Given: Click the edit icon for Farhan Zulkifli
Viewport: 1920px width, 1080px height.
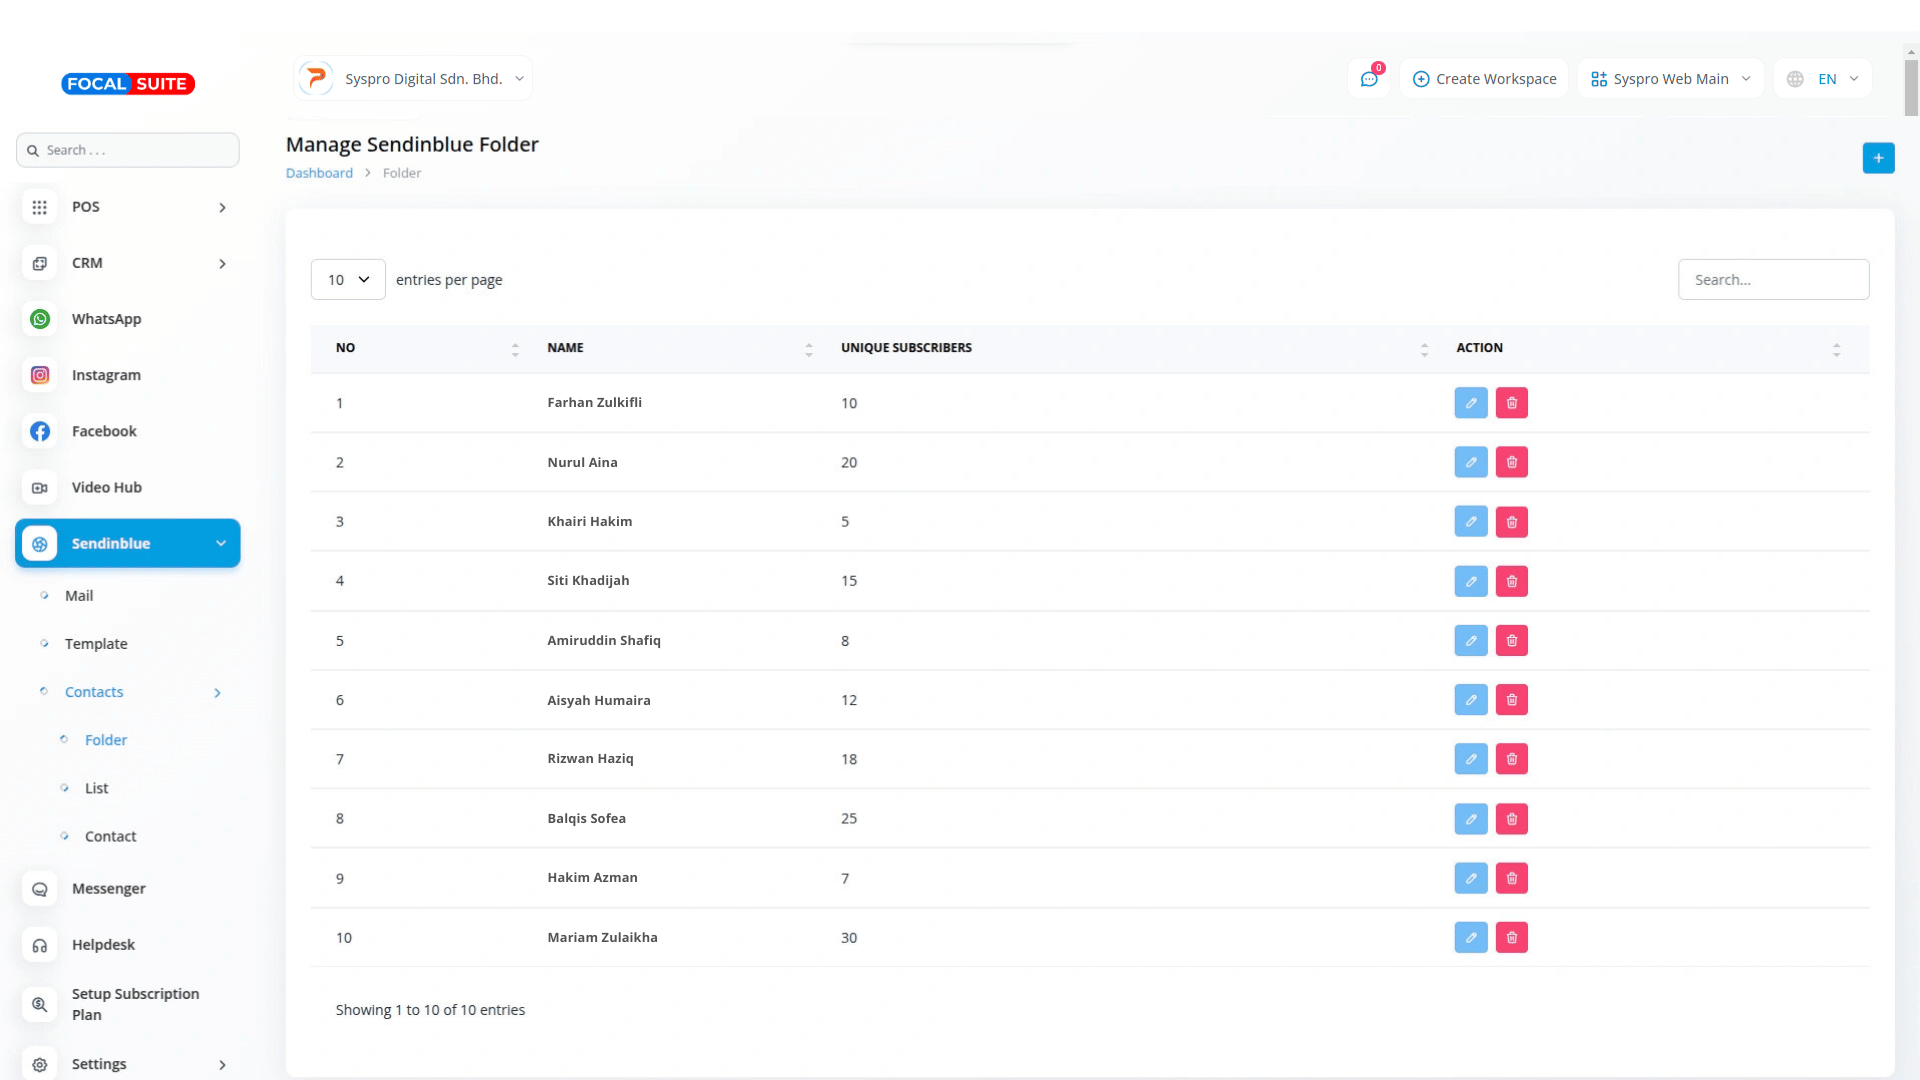Looking at the screenshot, I should pyautogui.click(x=1470, y=403).
